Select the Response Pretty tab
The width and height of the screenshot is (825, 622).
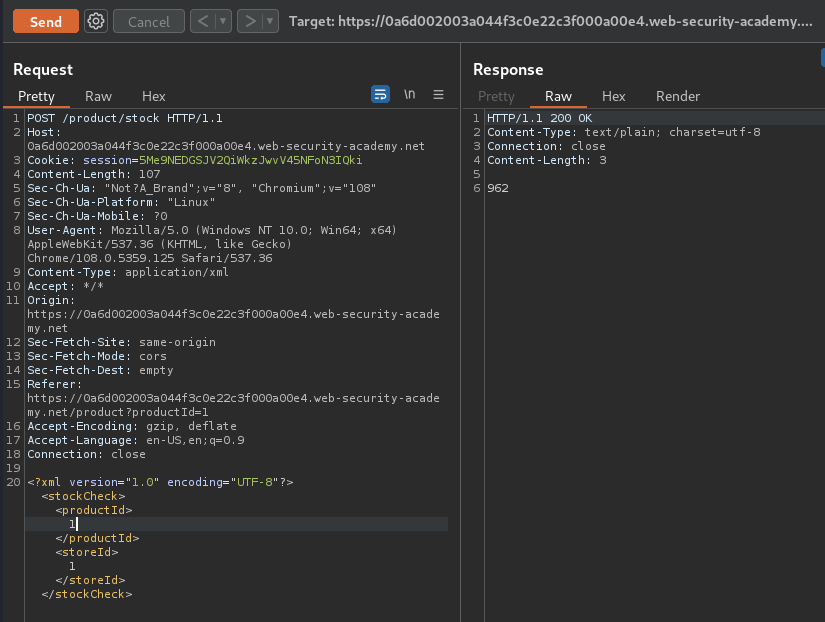496,96
